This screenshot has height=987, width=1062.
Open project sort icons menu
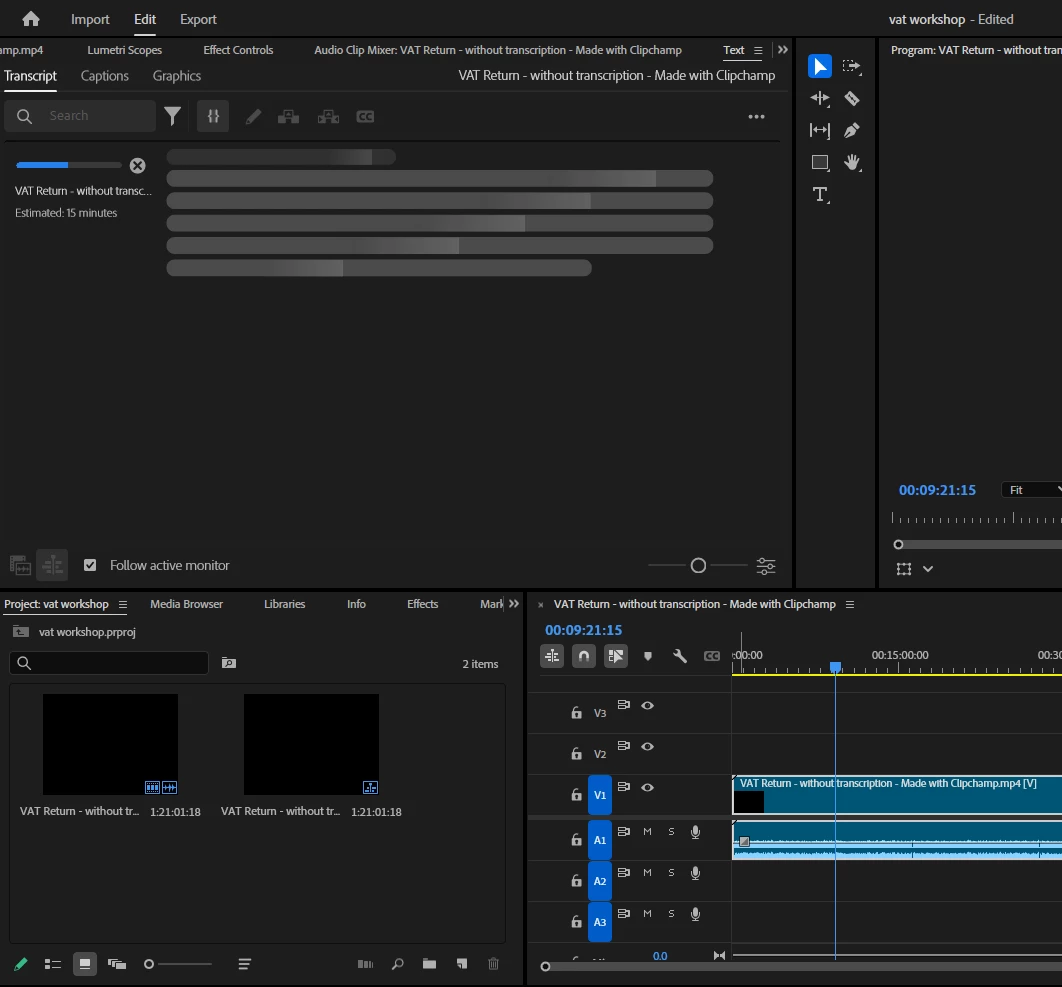click(x=245, y=963)
